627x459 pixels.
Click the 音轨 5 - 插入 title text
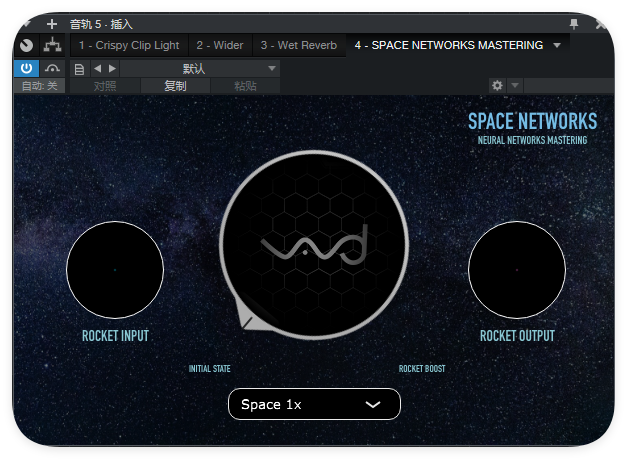[x=101, y=24]
